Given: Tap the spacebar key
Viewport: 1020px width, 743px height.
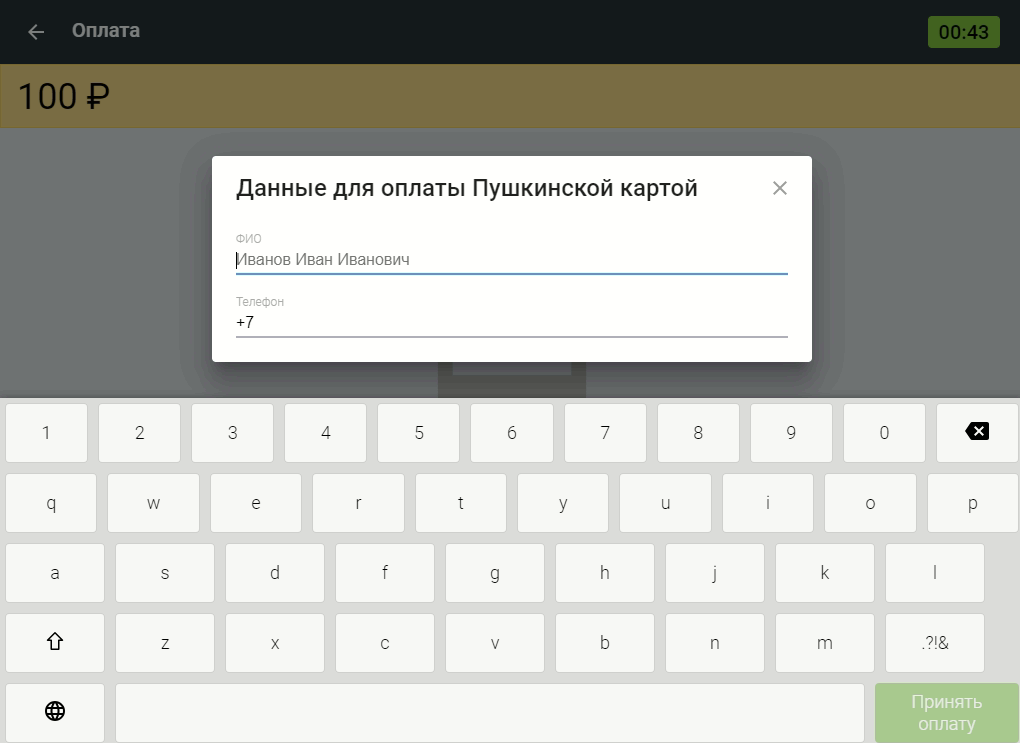Looking at the screenshot, I should (490, 712).
